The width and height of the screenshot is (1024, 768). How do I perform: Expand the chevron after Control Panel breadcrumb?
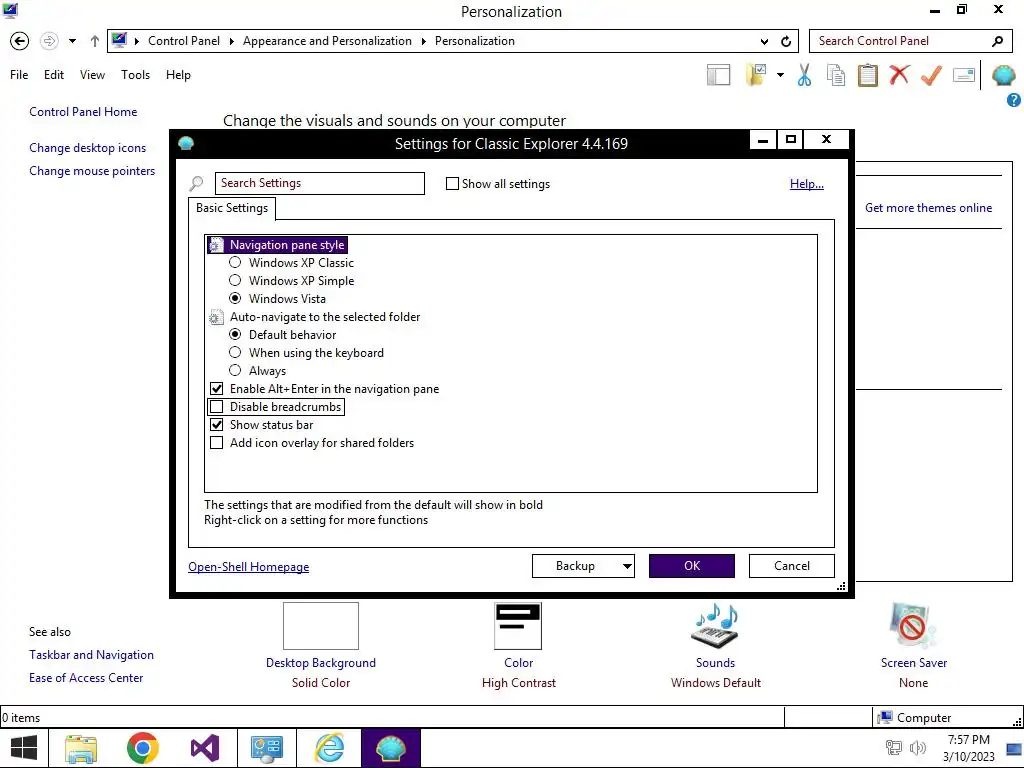click(231, 41)
